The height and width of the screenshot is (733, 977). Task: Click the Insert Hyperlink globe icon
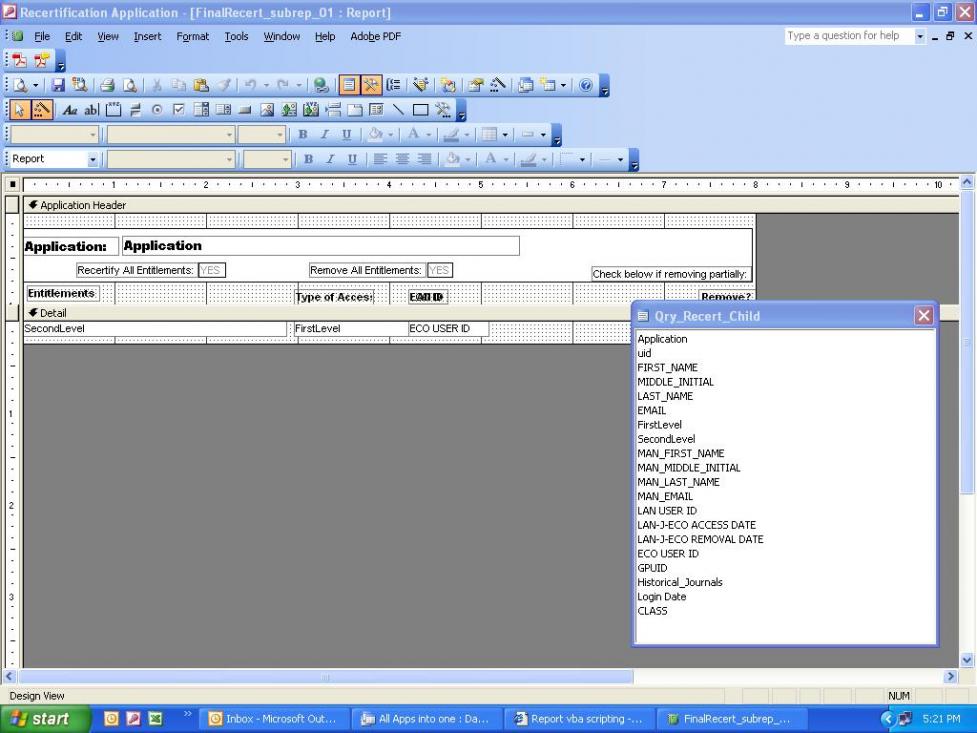click(x=321, y=85)
